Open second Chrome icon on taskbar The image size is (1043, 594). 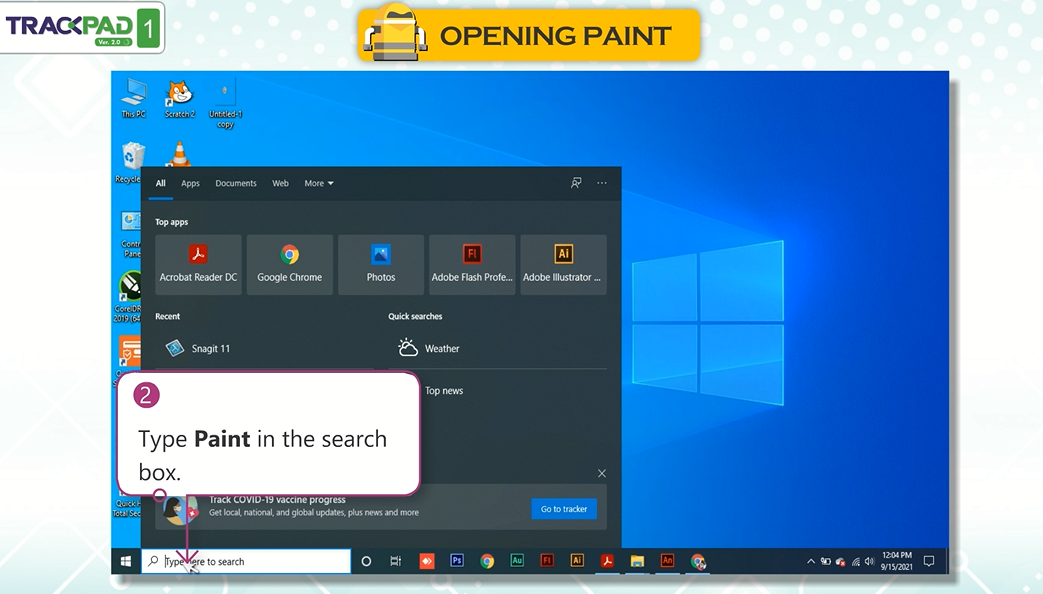pyautogui.click(x=698, y=562)
